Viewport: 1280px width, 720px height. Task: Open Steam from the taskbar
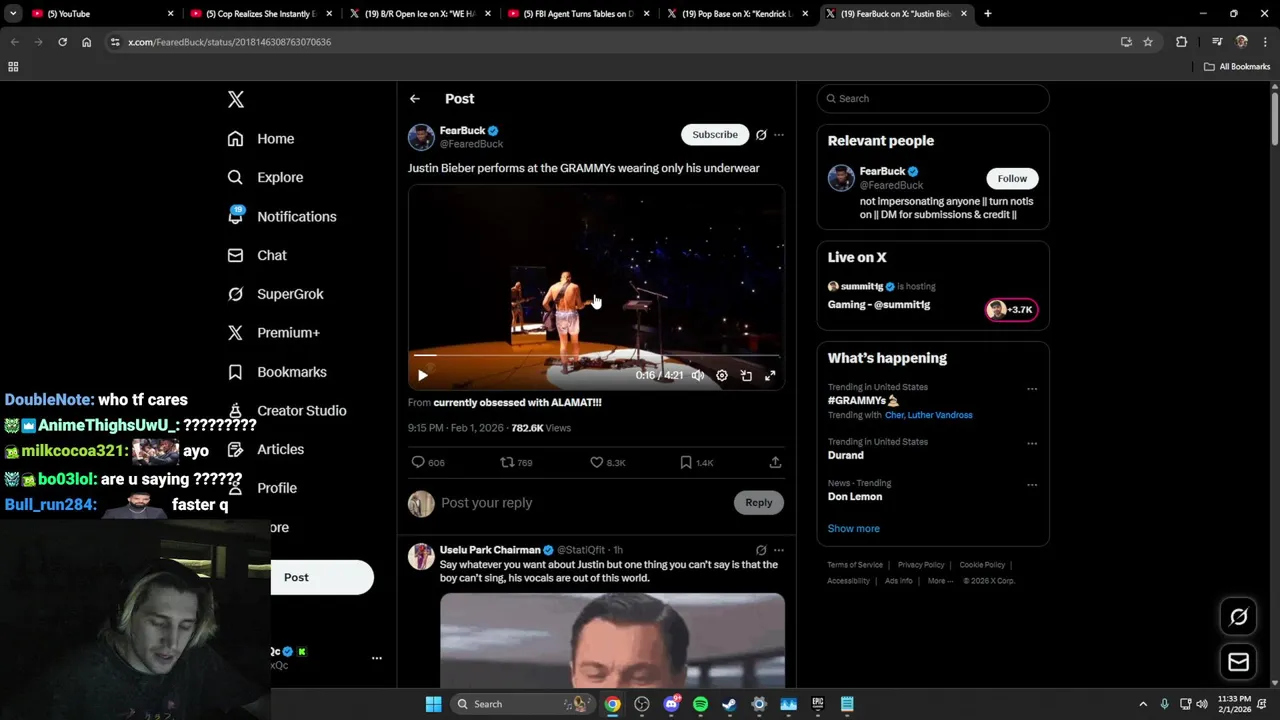point(729,704)
